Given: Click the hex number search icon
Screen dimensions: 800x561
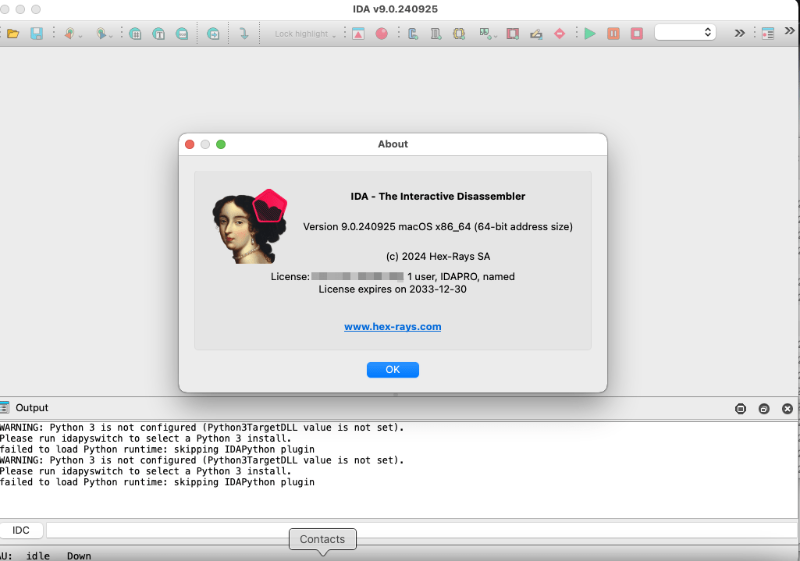Looking at the screenshot, I should 135,34.
